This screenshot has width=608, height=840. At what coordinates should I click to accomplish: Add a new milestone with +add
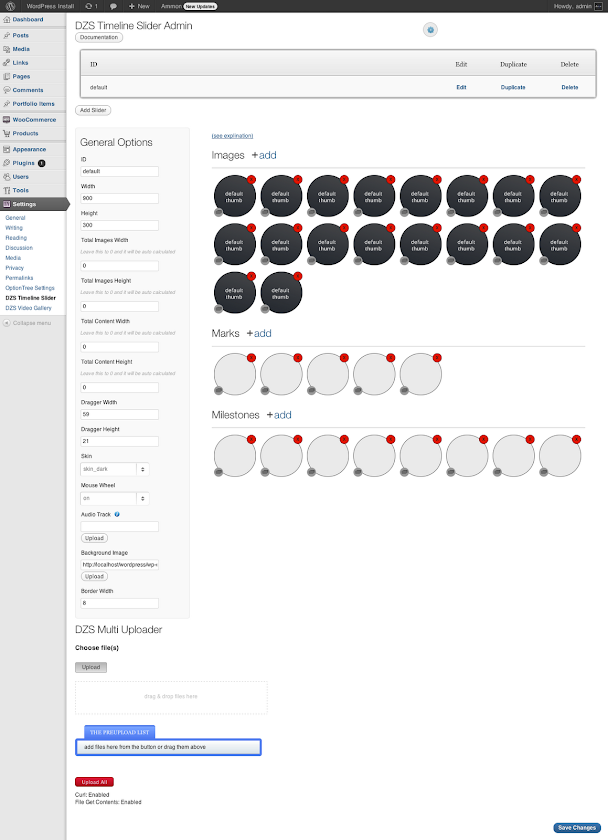coord(279,415)
